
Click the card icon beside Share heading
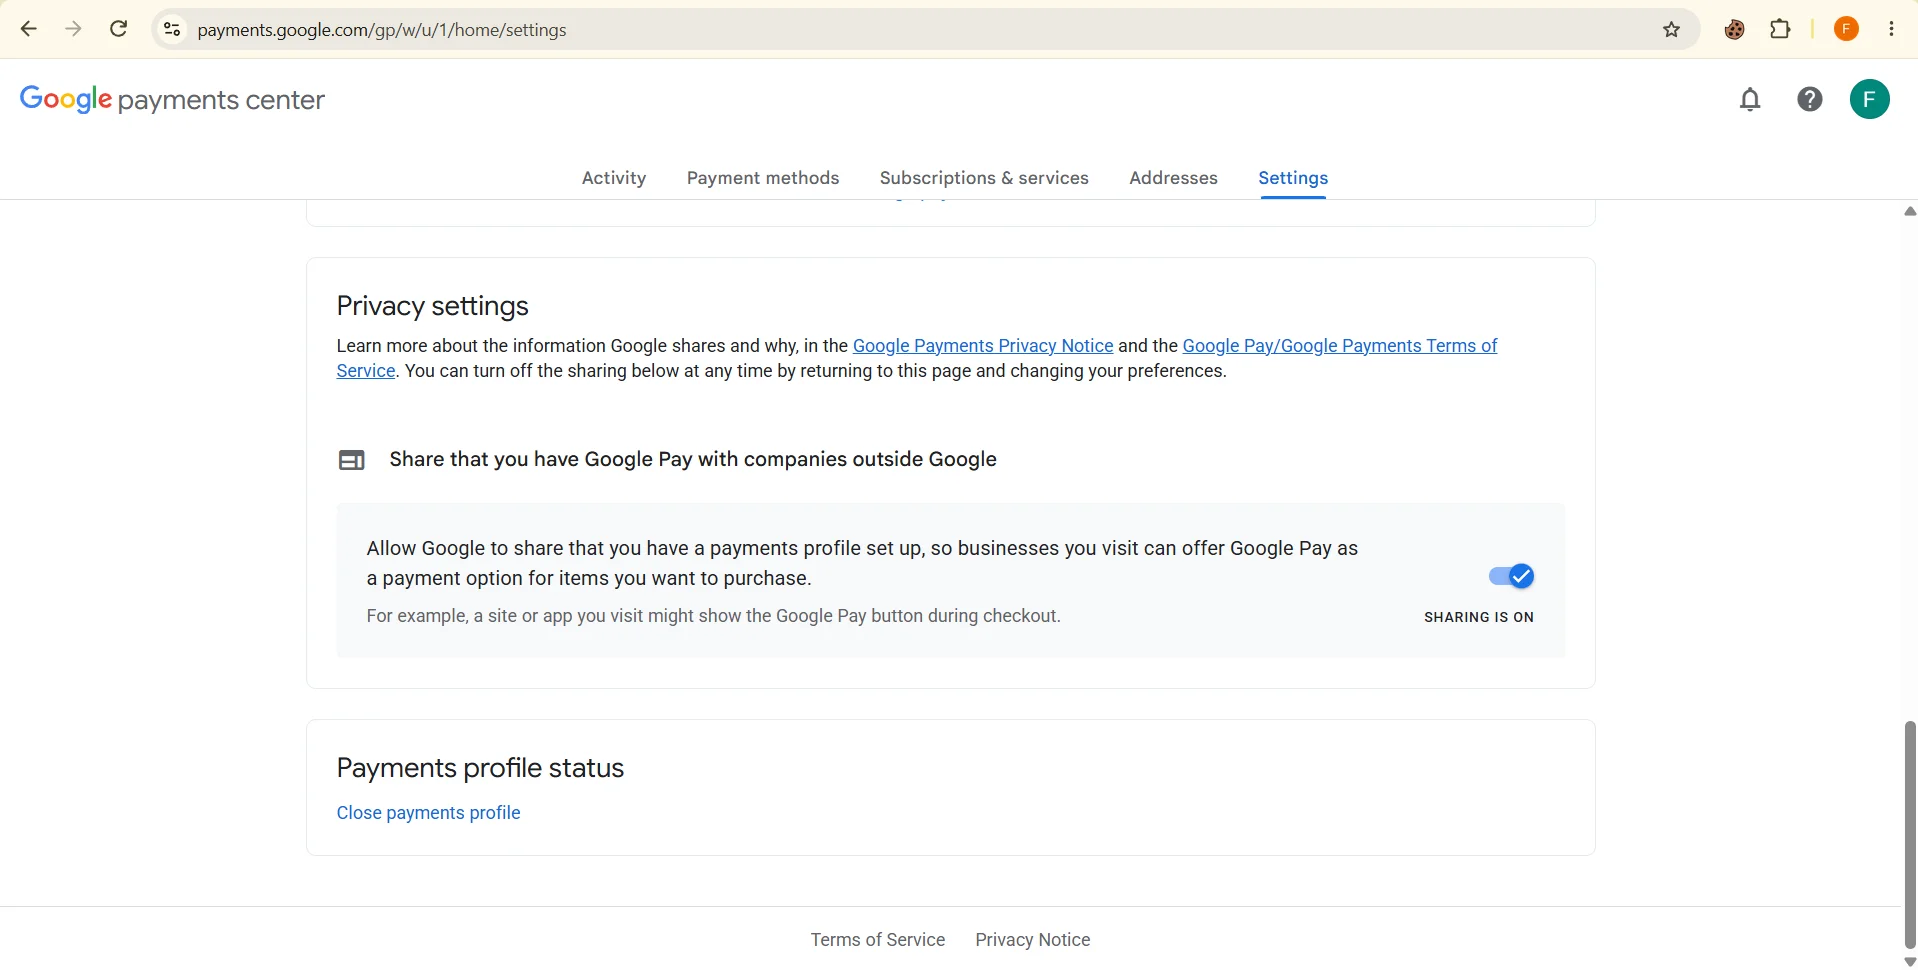tap(352, 460)
